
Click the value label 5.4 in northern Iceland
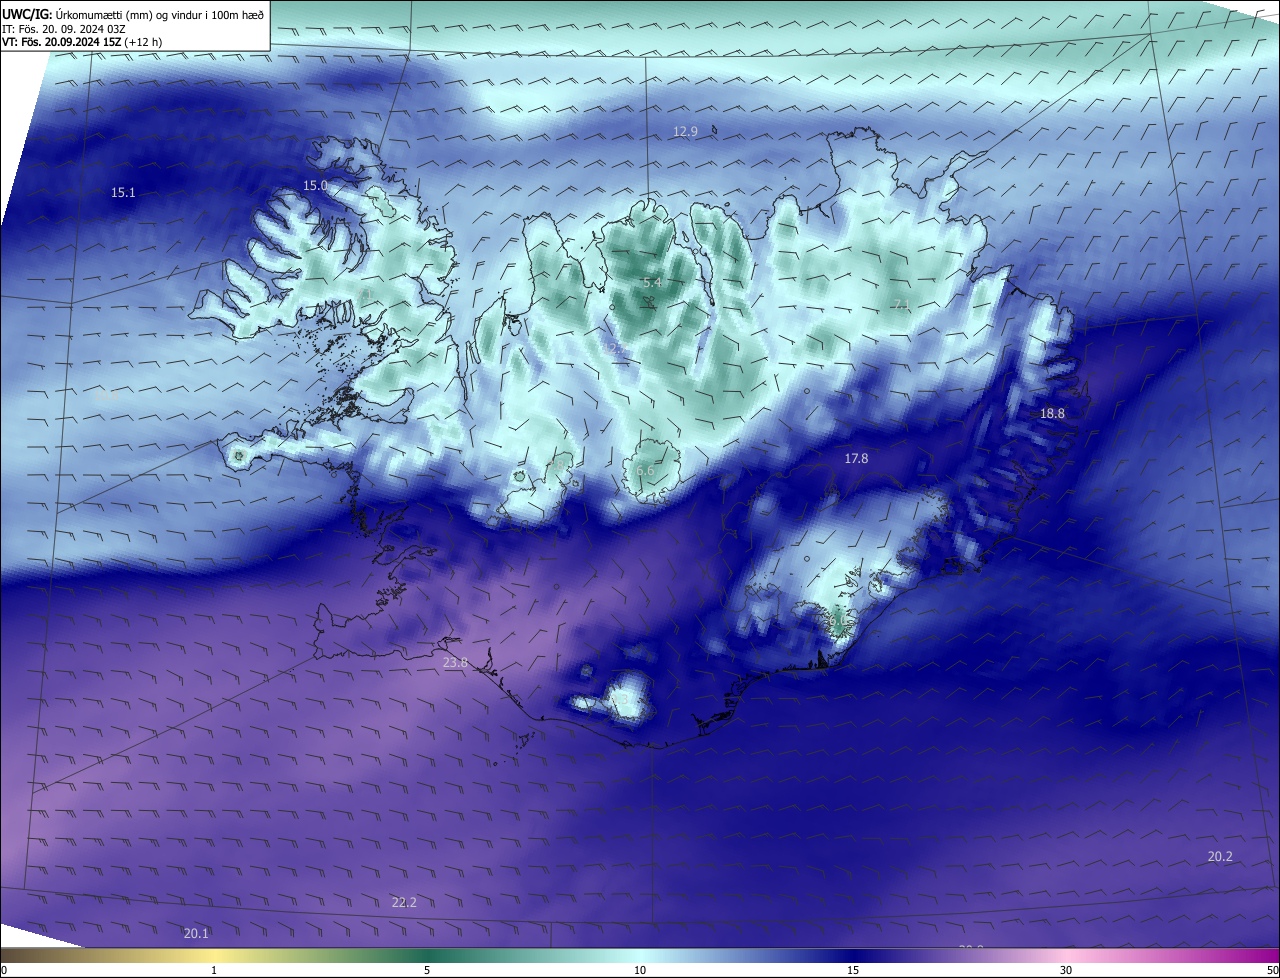click(652, 283)
